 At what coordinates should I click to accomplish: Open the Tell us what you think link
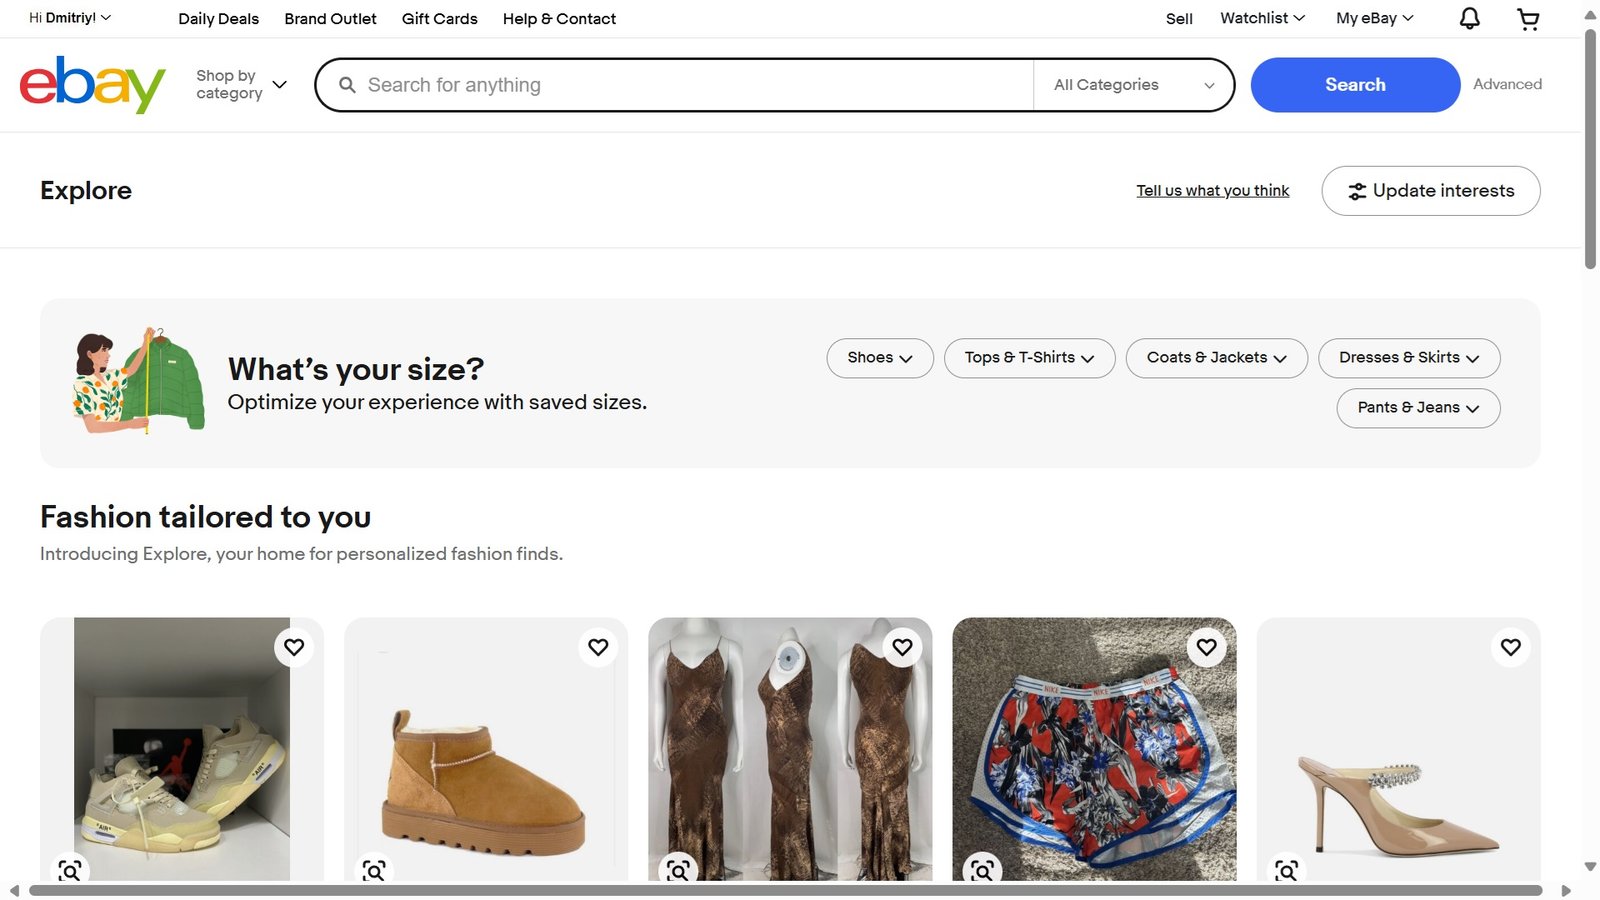(x=1212, y=191)
